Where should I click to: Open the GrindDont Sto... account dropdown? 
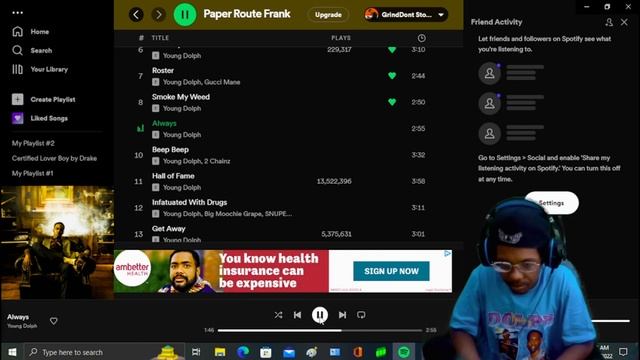point(405,15)
